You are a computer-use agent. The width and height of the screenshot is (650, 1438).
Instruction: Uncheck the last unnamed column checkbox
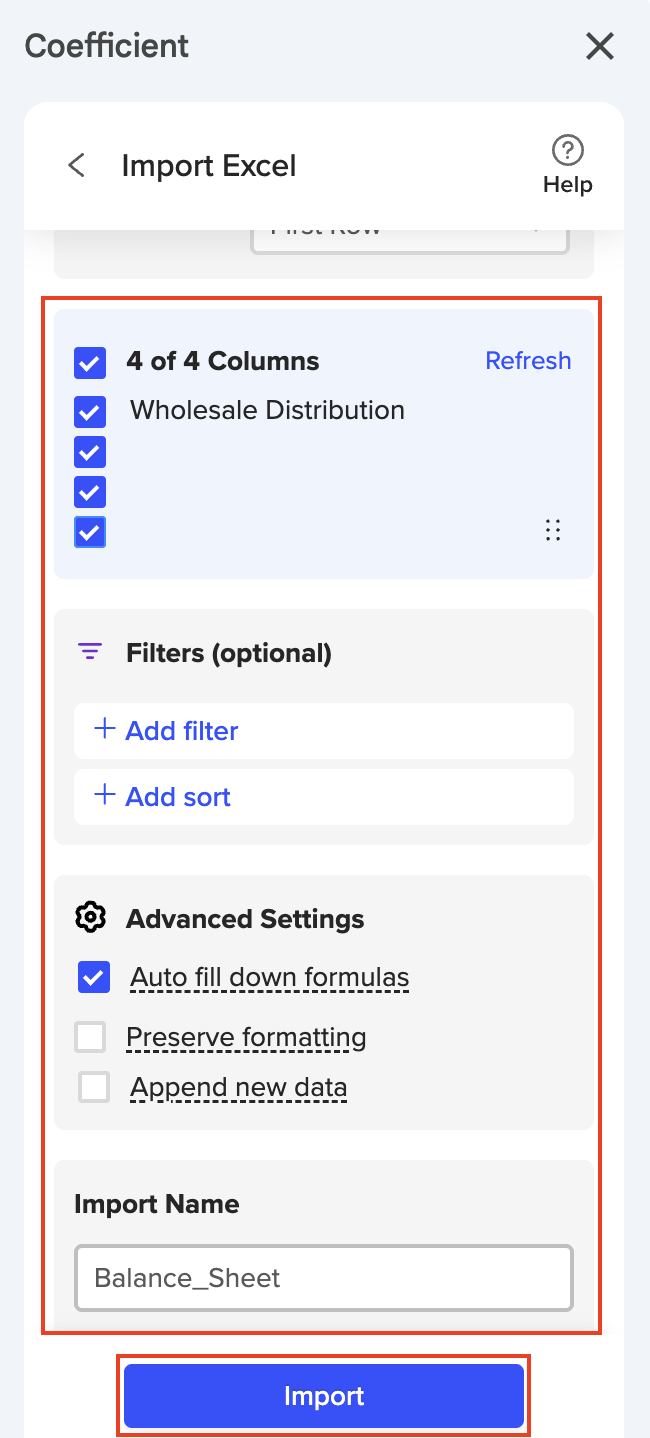(90, 532)
